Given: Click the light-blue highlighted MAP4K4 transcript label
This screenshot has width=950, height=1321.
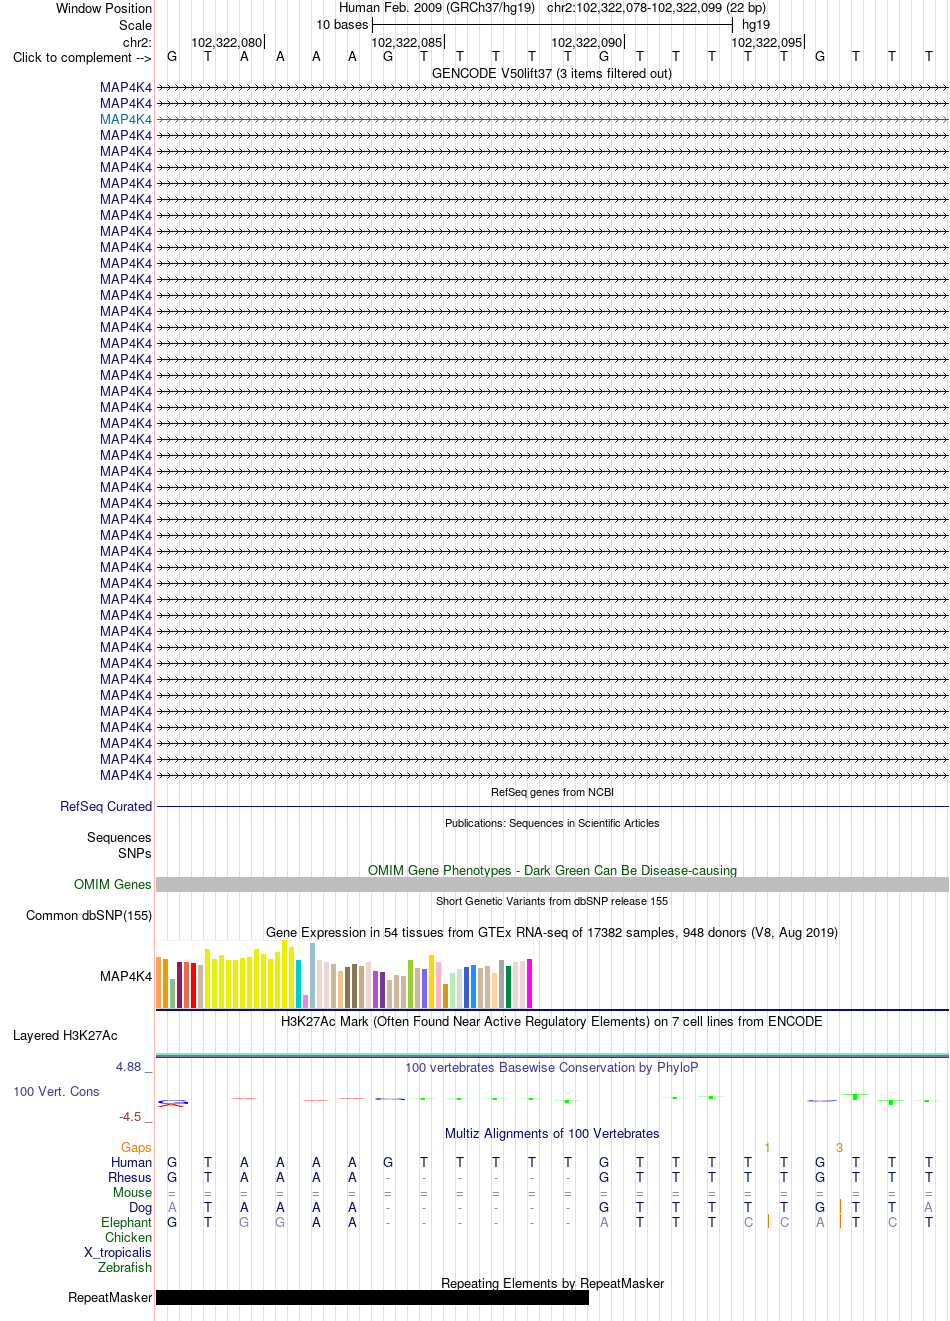Looking at the screenshot, I should pos(126,119).
